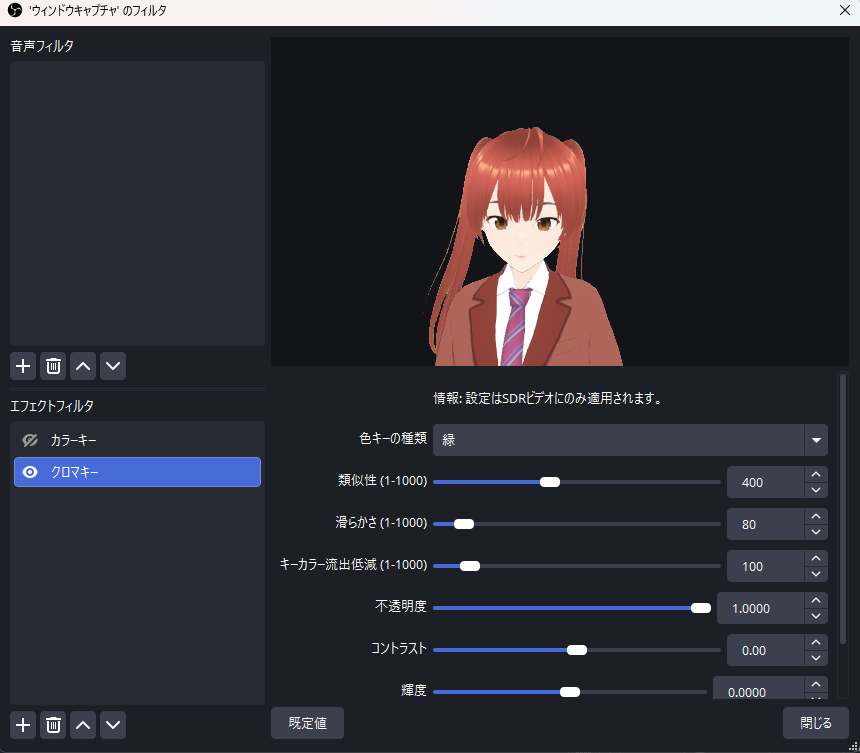Viewport: 860px width, 753px height.
Task: Click the 輝度 slider handle
Action: [x=570, y=692]
